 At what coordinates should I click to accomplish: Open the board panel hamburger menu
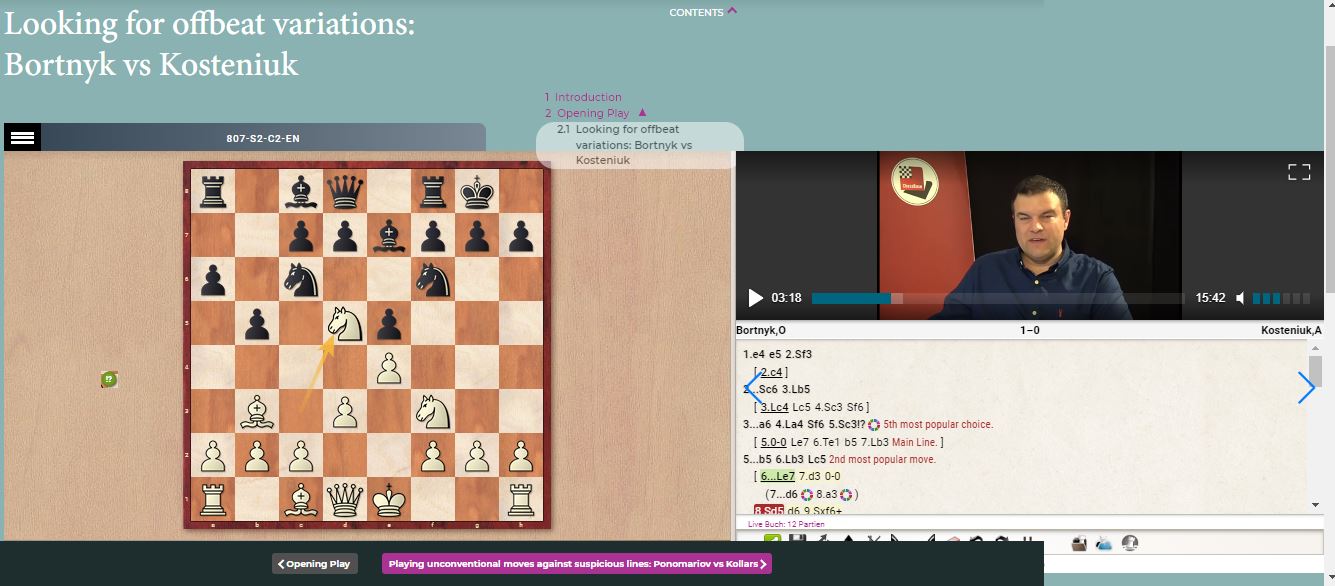(23, 137)
